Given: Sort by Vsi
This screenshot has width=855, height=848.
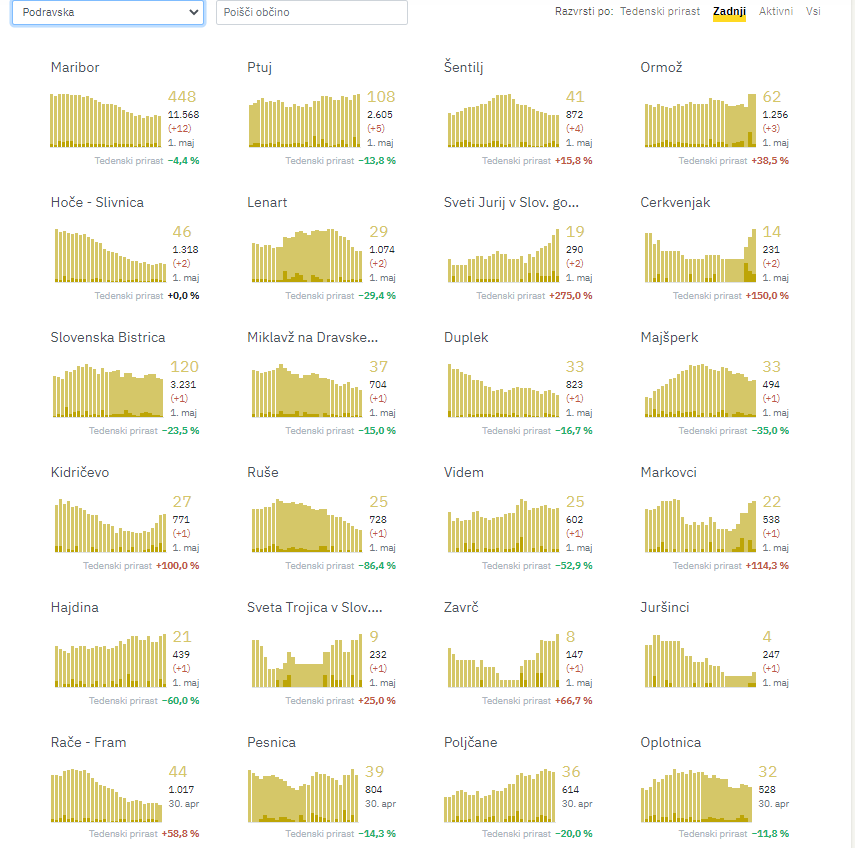Looking at the screenshot, I should tap(813, 11).
